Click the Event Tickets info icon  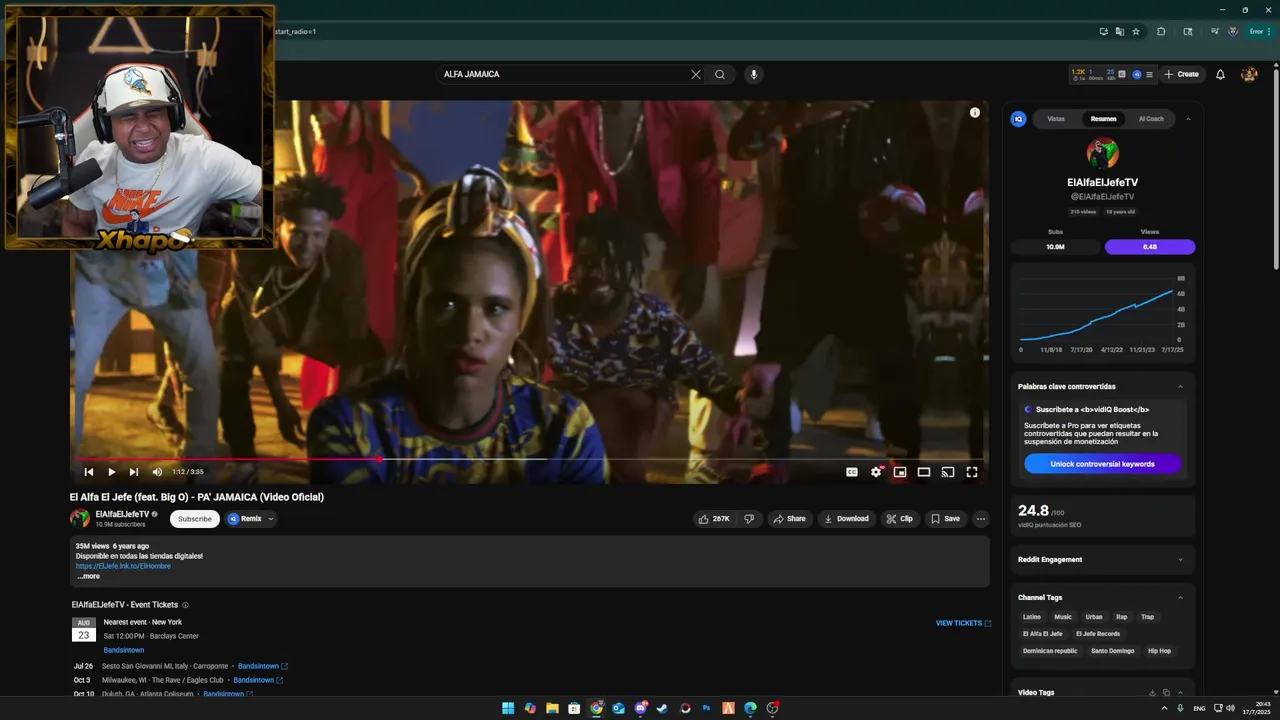point(185,605)
